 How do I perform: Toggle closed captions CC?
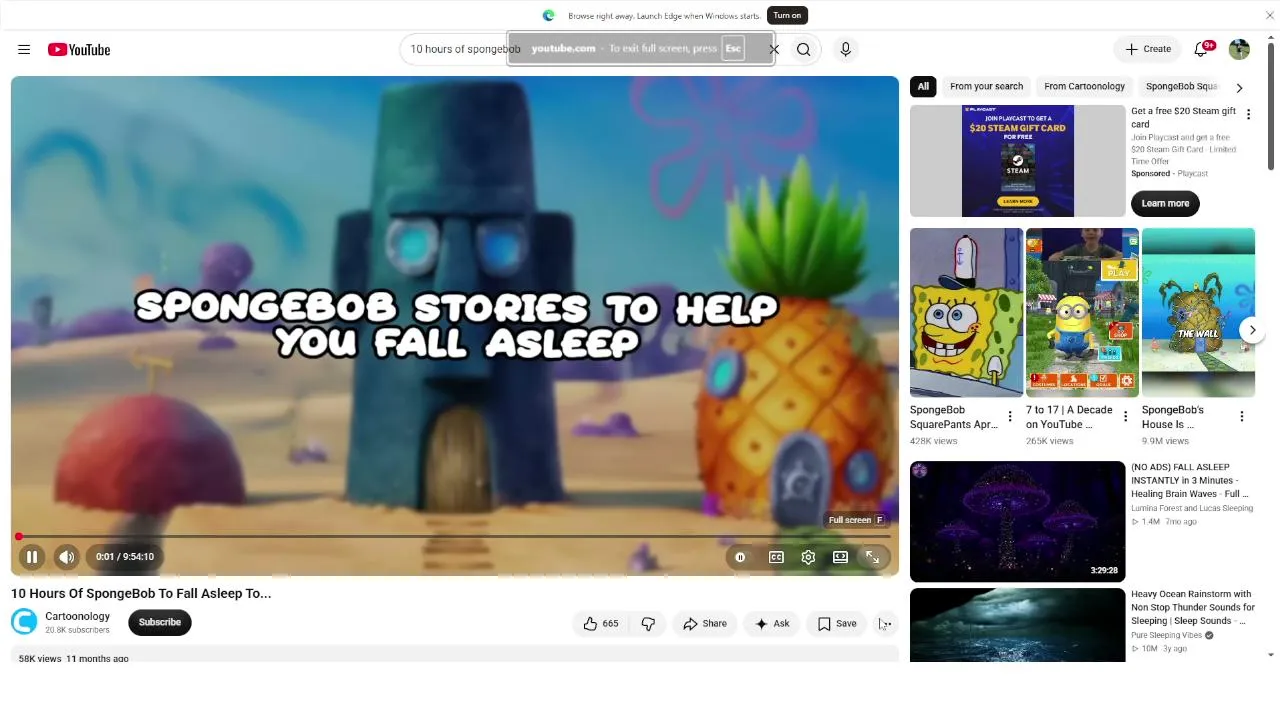point(776,557)
